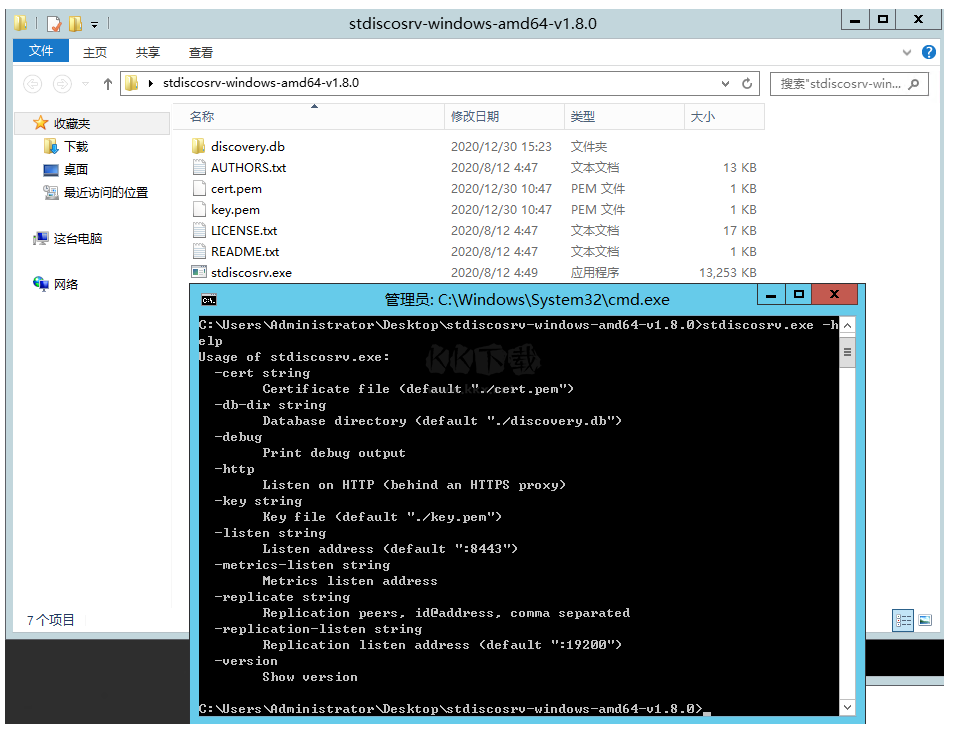Click the cert.pem file icon
964x732 pixels.
click(198, 188)
